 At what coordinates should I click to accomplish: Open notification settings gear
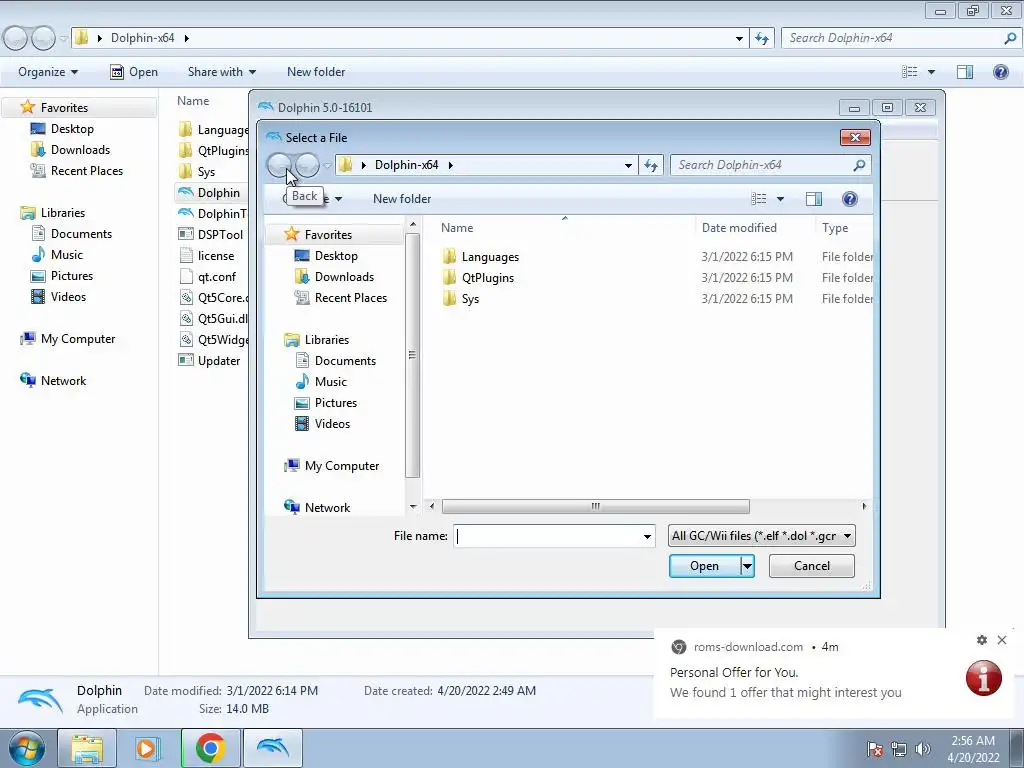(982, 640)
